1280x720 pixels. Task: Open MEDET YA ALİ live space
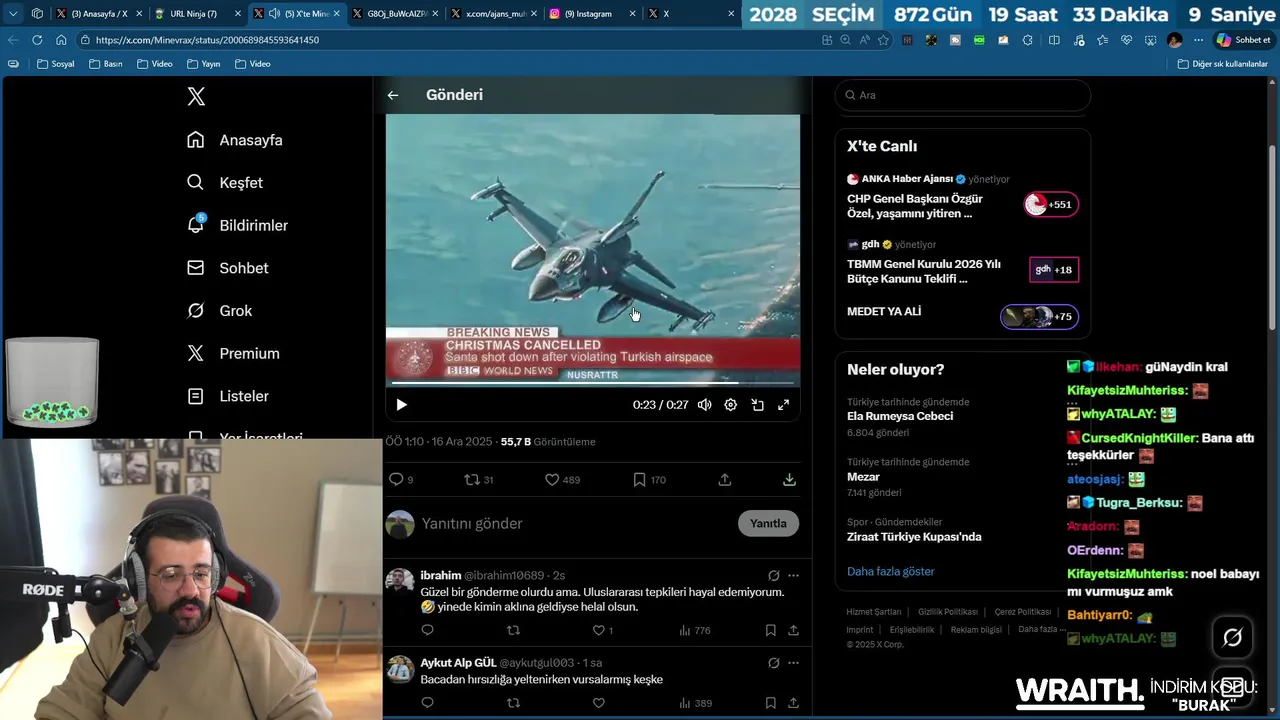pos(962,314)
